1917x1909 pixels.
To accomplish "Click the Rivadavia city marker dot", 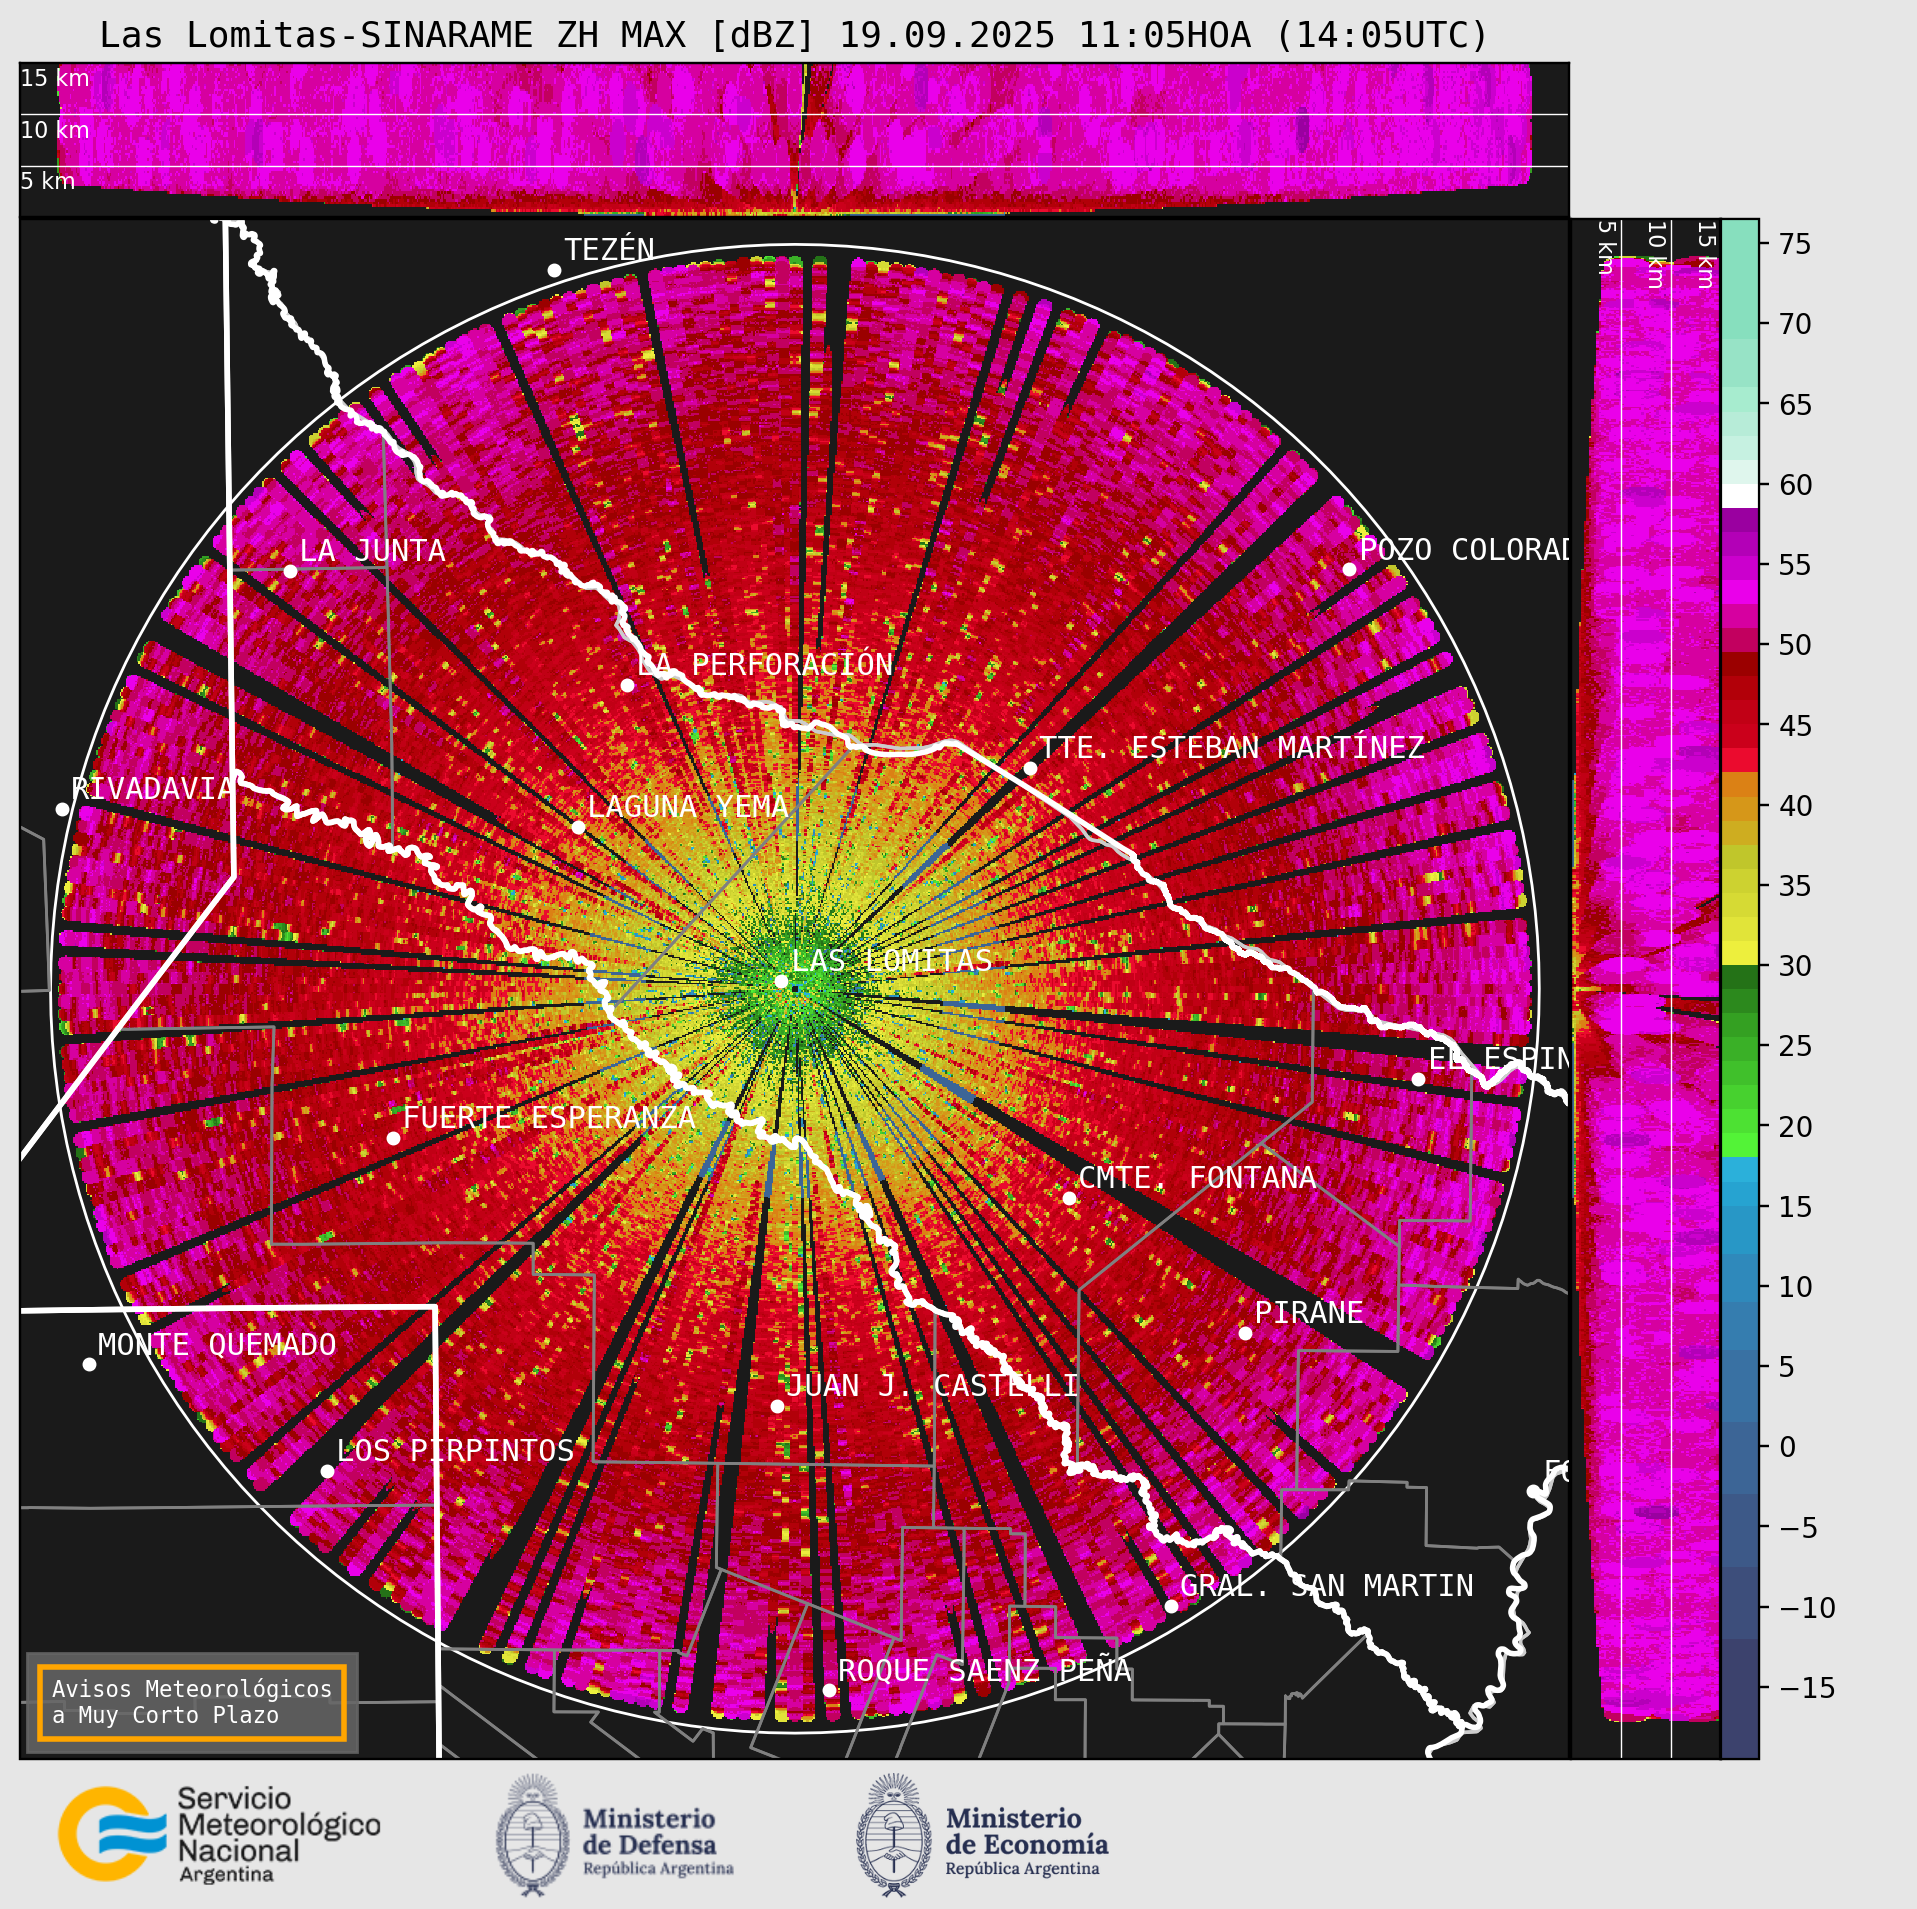I will 62,809.
